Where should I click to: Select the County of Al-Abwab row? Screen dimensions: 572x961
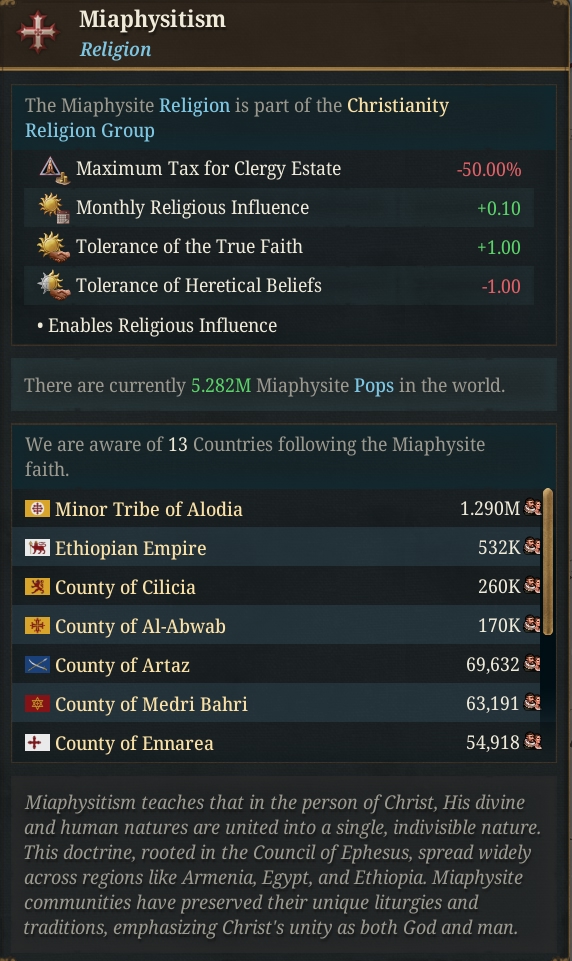coord(276,626)
